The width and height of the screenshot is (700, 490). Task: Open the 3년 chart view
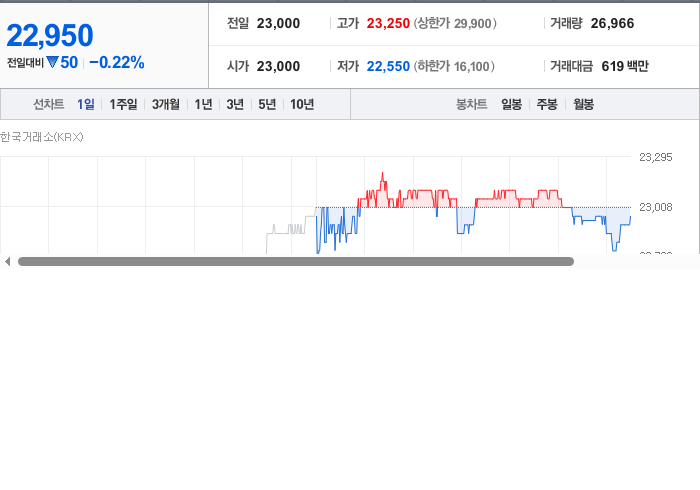click(x=235, y=104)
